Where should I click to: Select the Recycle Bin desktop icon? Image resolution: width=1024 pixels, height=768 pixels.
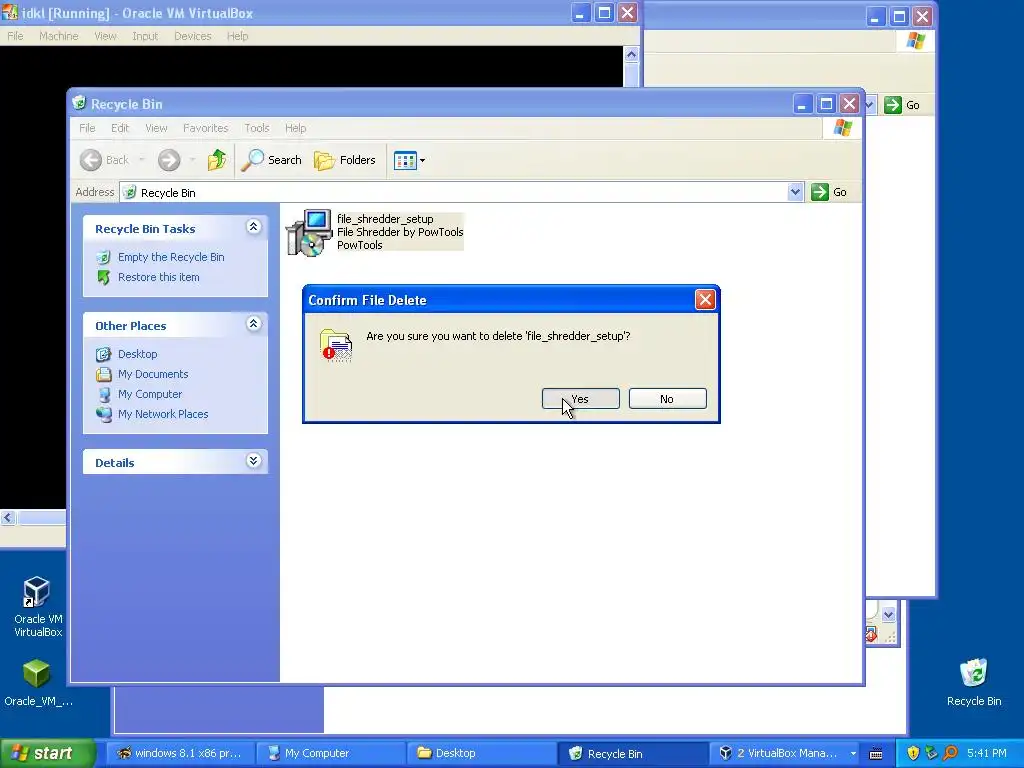point(974,682)
